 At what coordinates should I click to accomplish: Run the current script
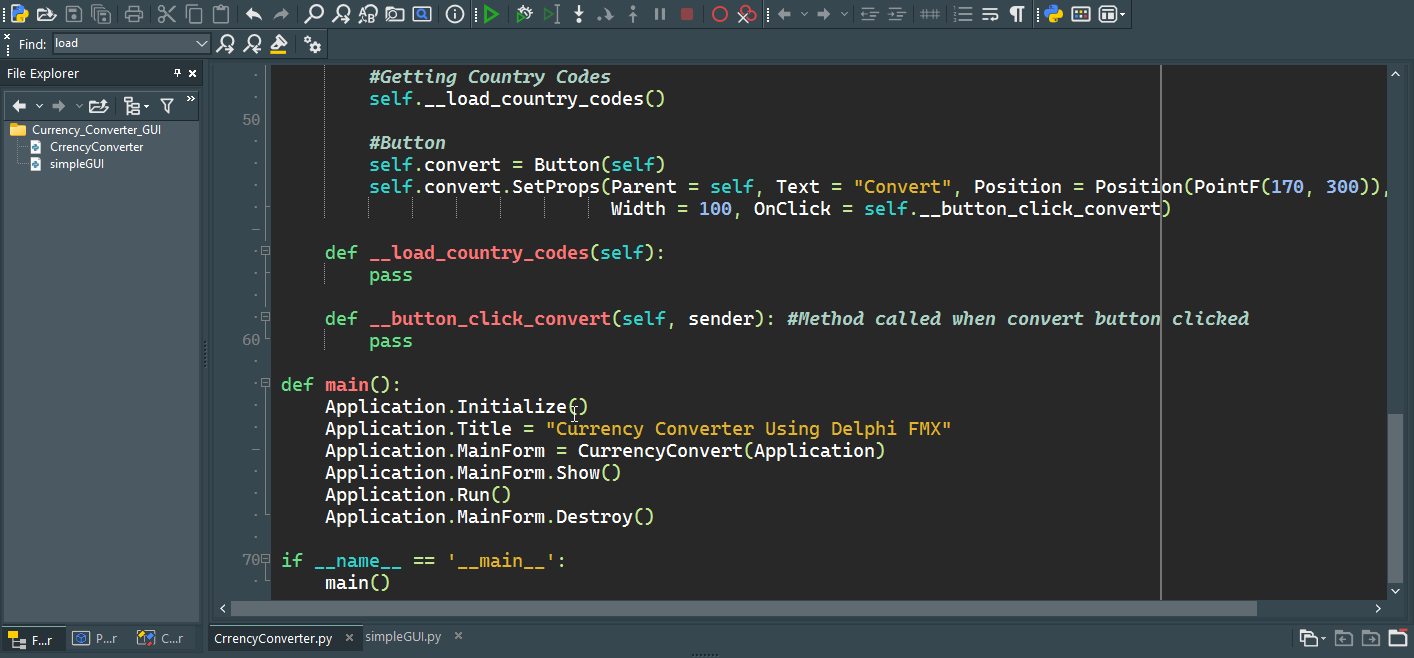click(490, 14)
